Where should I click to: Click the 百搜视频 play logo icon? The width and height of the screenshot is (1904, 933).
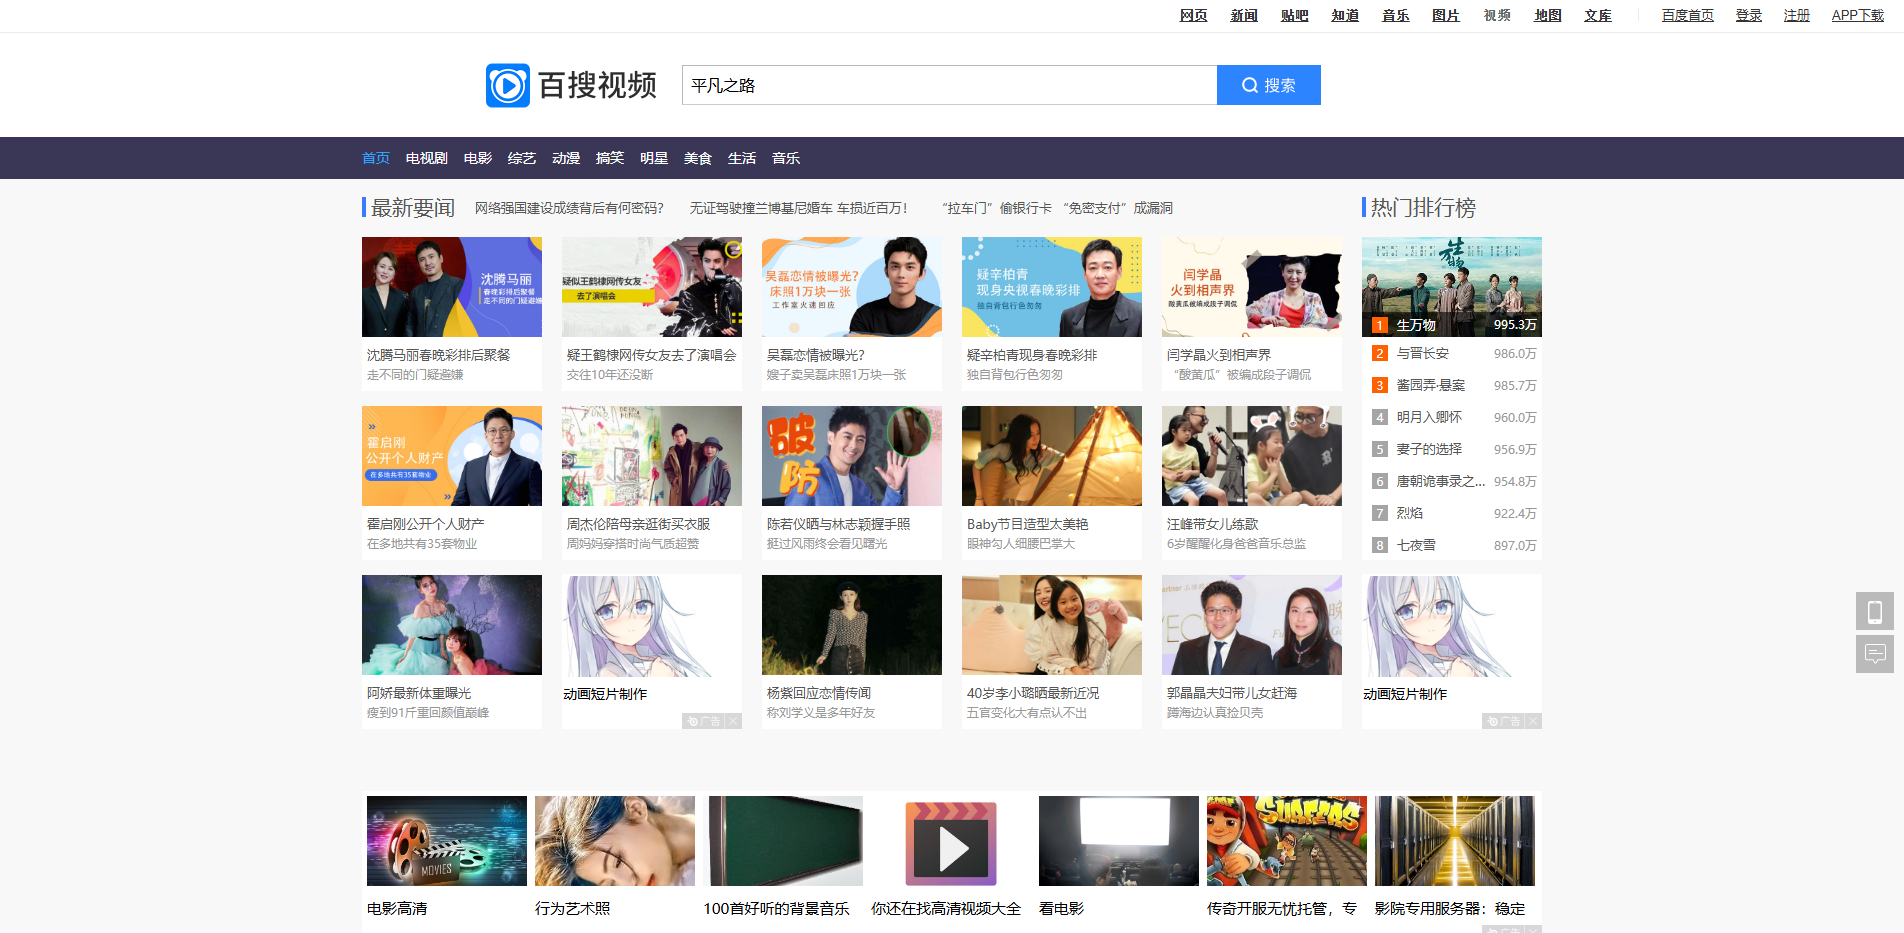coord(508,85)
